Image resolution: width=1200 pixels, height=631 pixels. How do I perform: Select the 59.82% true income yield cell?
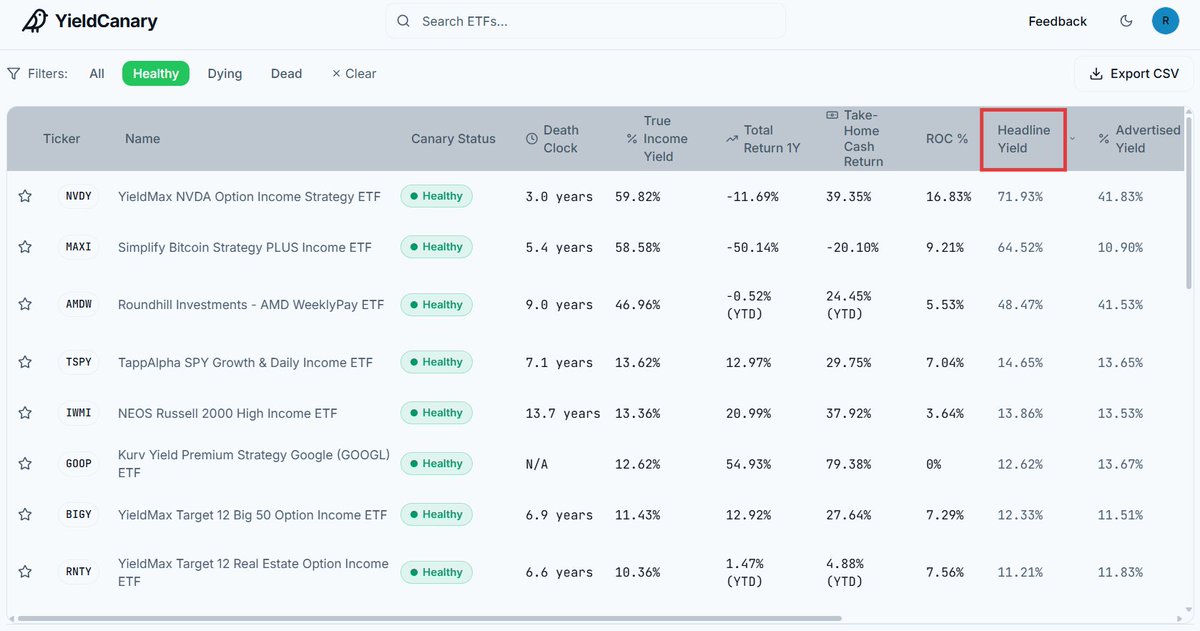pos(638,197)
